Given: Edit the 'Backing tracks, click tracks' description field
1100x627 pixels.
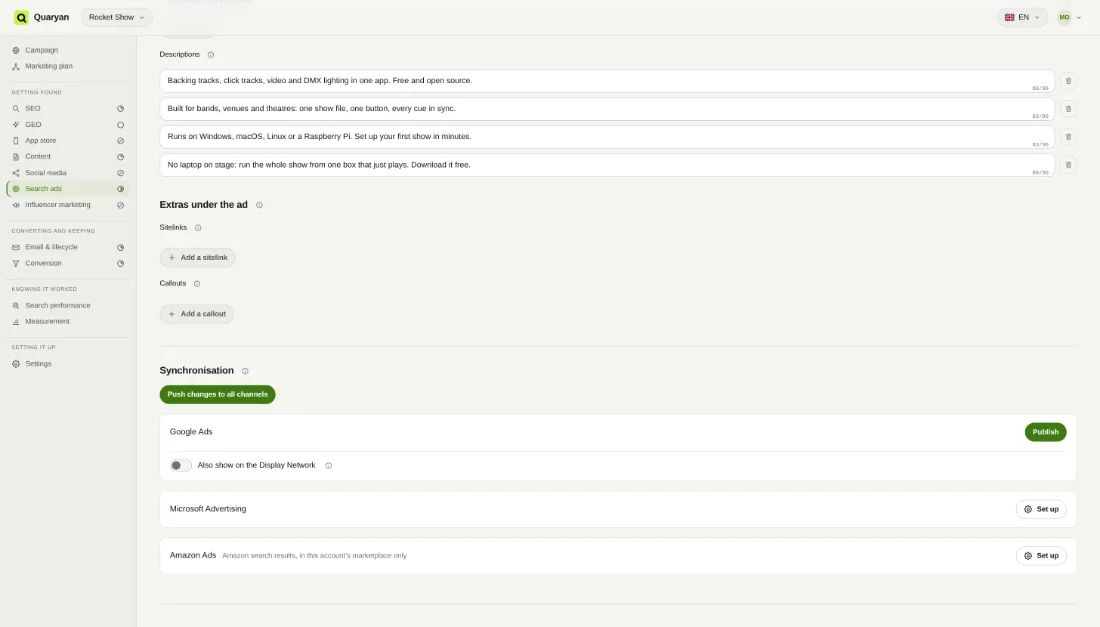Looking at the screenshot, I should coord(607,81).
